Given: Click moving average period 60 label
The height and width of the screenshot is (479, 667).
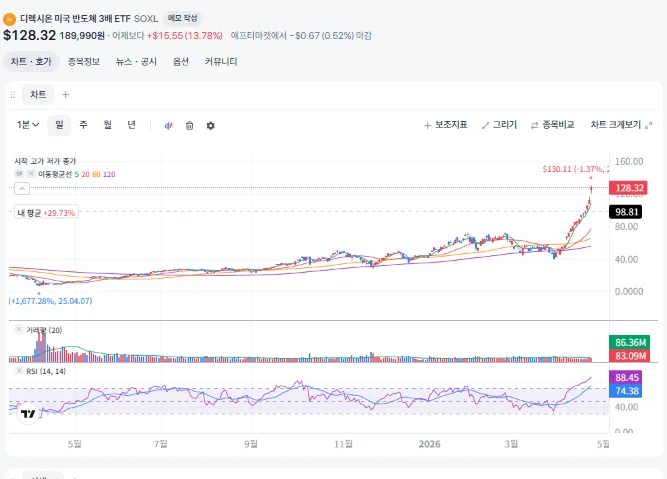Looking at the screenshot, I should pos(97,174).
